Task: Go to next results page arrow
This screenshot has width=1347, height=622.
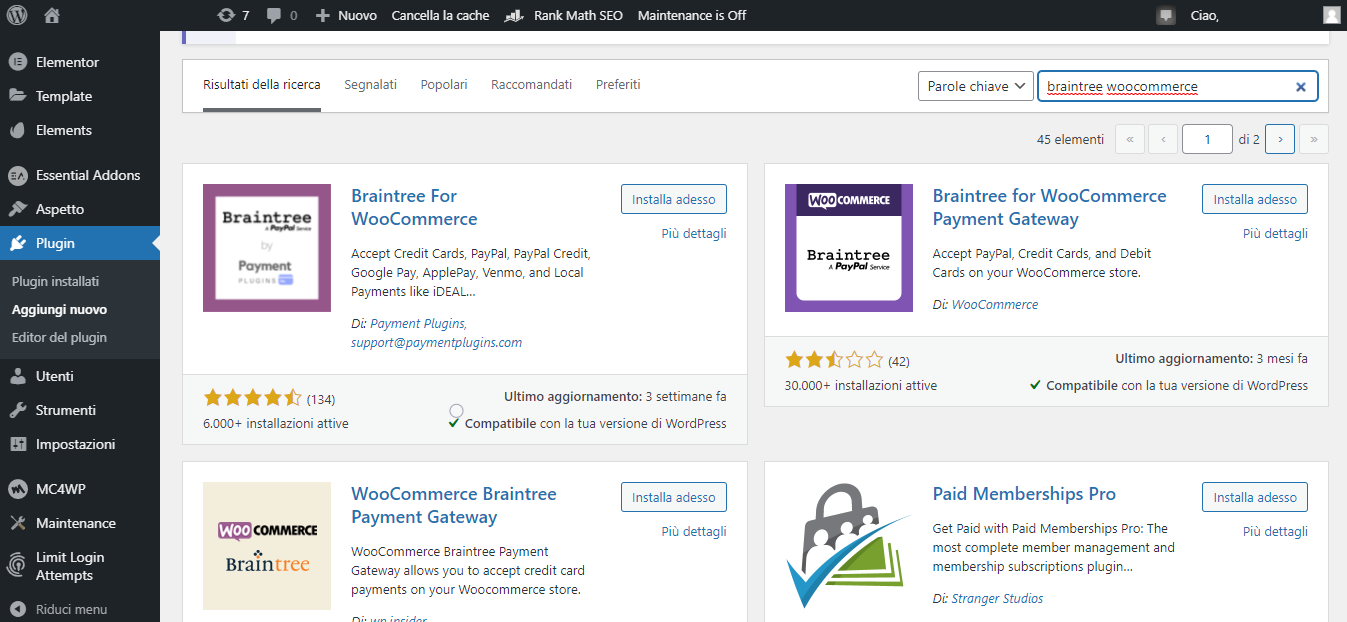Action: coord(1280,139)
